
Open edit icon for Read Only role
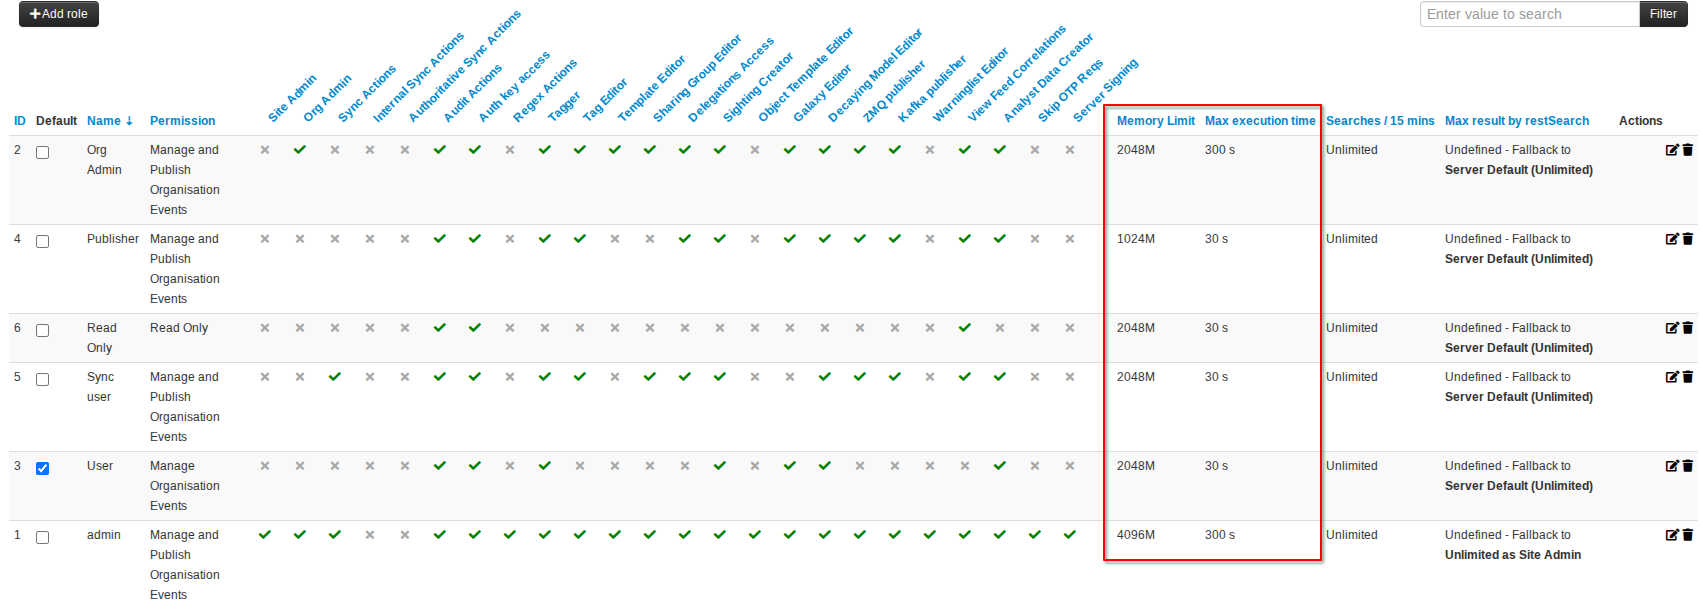point(1671,328)
